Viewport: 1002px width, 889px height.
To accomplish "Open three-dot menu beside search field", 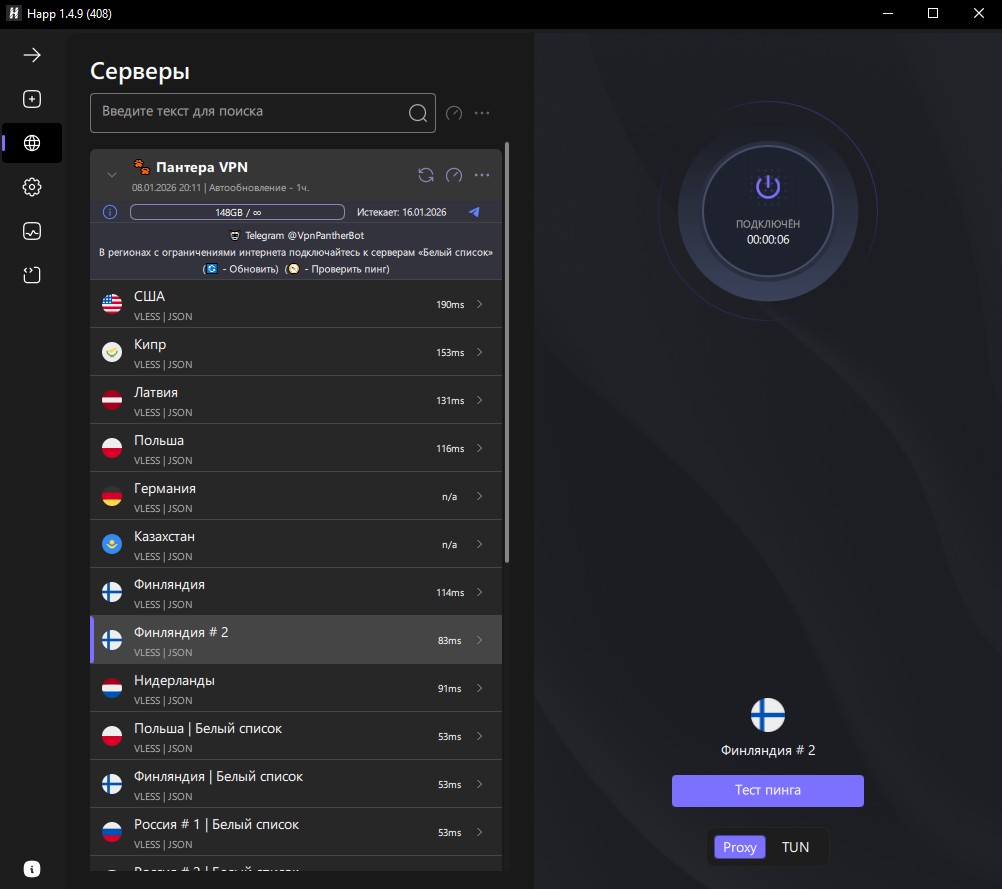I will click(482, 113).
